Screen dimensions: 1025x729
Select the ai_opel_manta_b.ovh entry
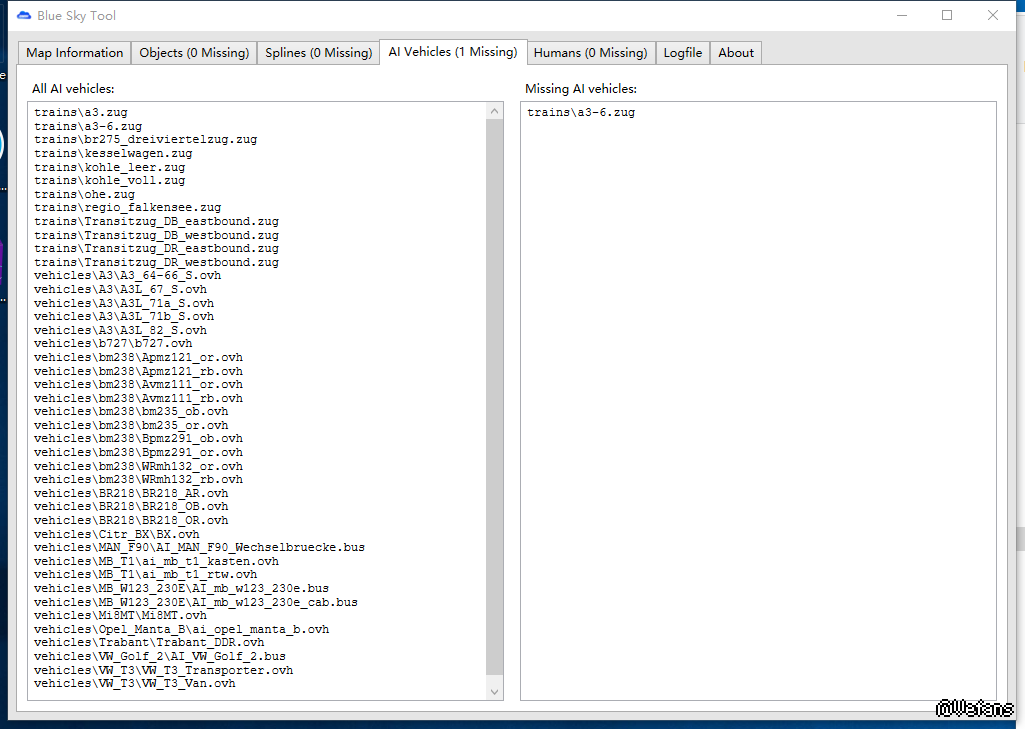(182, 630)
